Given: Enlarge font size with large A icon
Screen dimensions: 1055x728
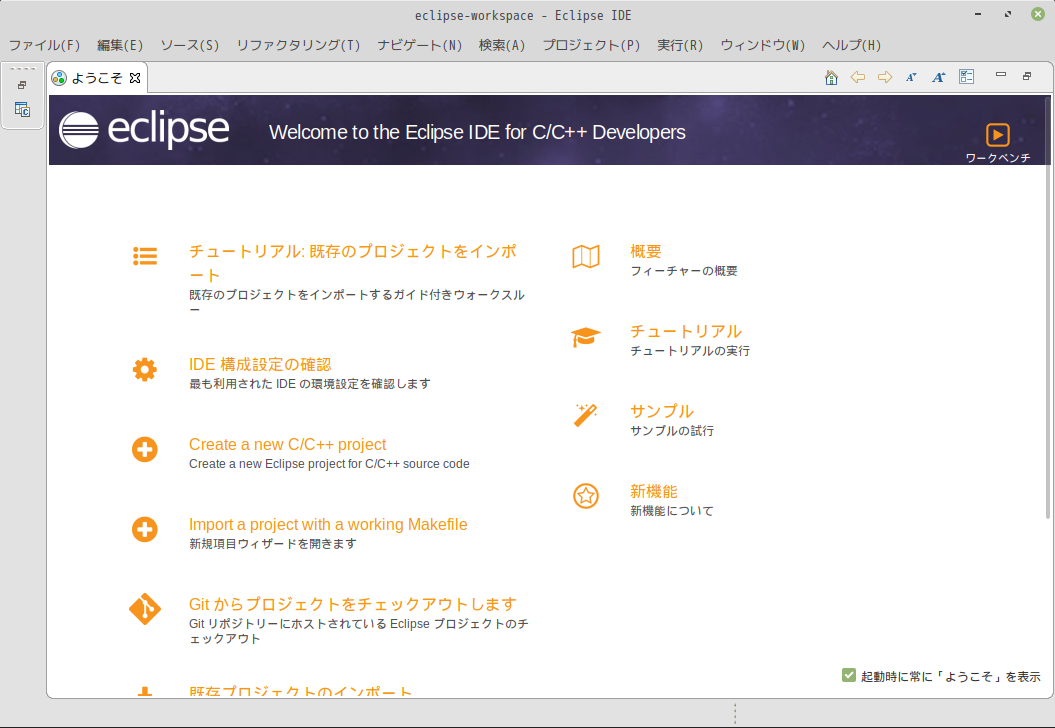Looking at the screenshot, I should [x=939, y=77].
